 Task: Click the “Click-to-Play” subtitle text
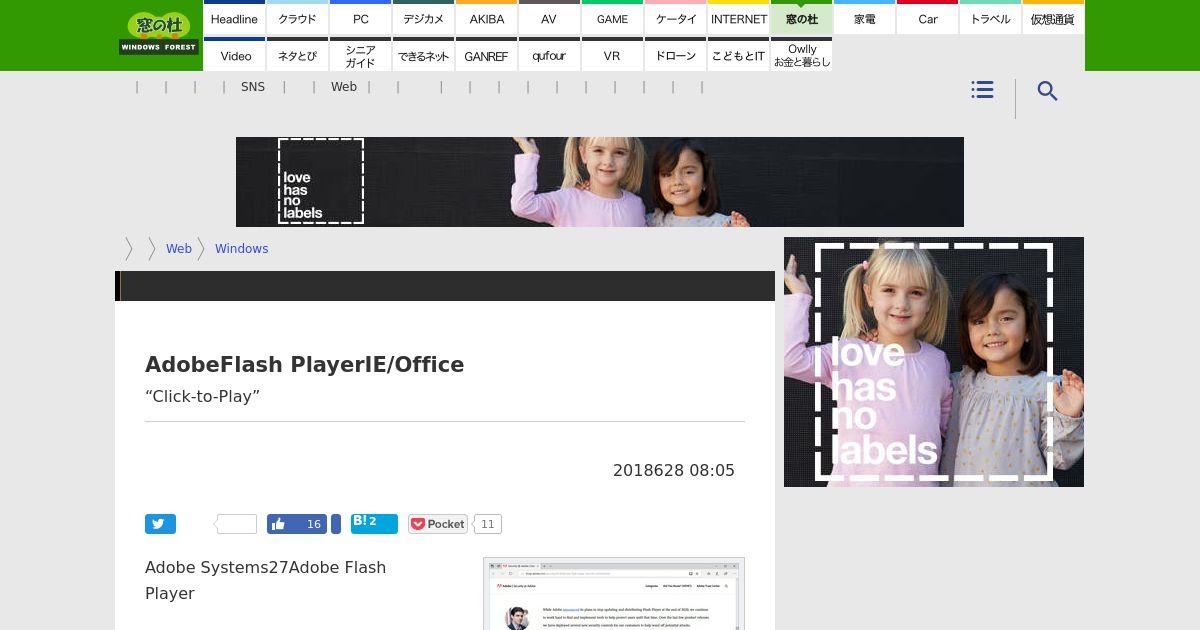[202, 396]
